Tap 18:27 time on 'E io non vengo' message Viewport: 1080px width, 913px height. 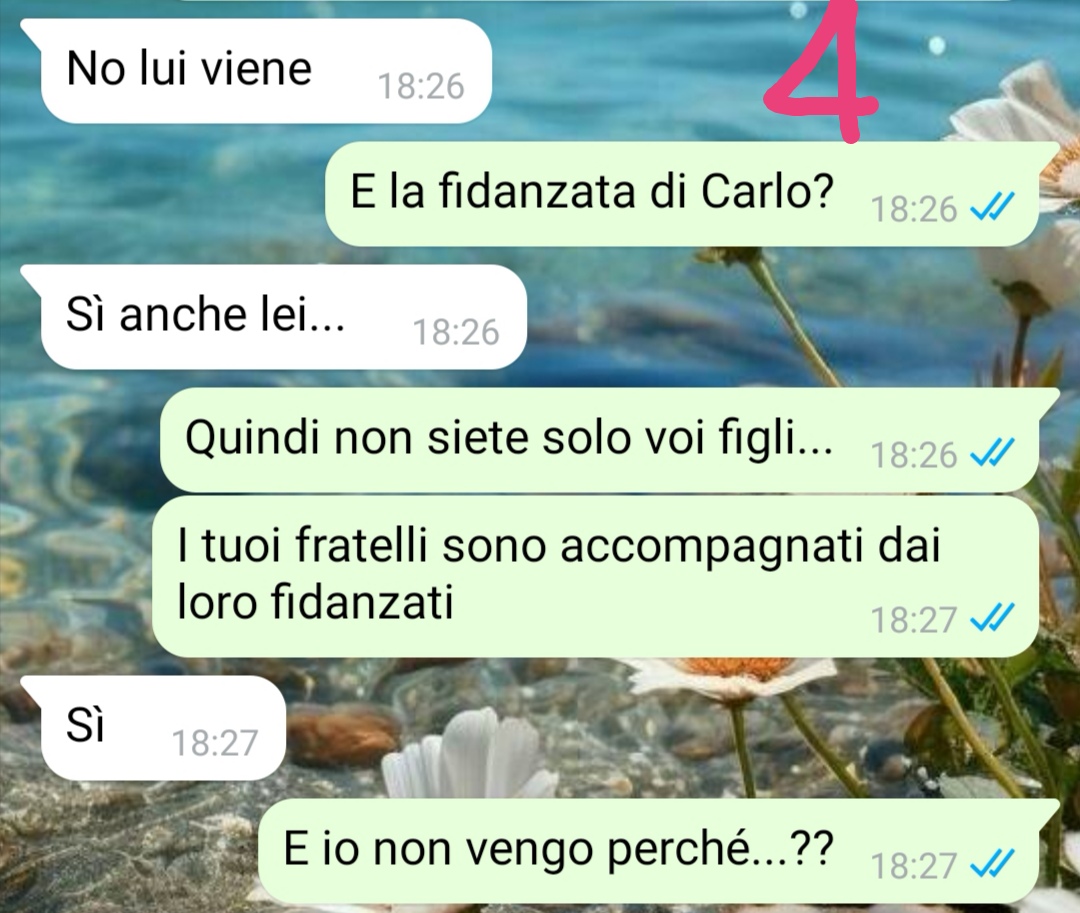[x=914, y=866]
